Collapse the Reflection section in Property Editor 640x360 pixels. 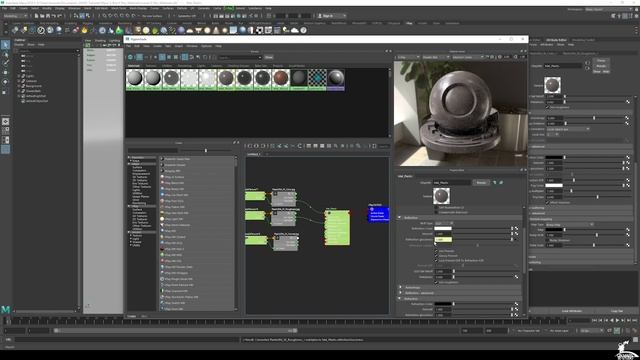(x=400, y=218)
